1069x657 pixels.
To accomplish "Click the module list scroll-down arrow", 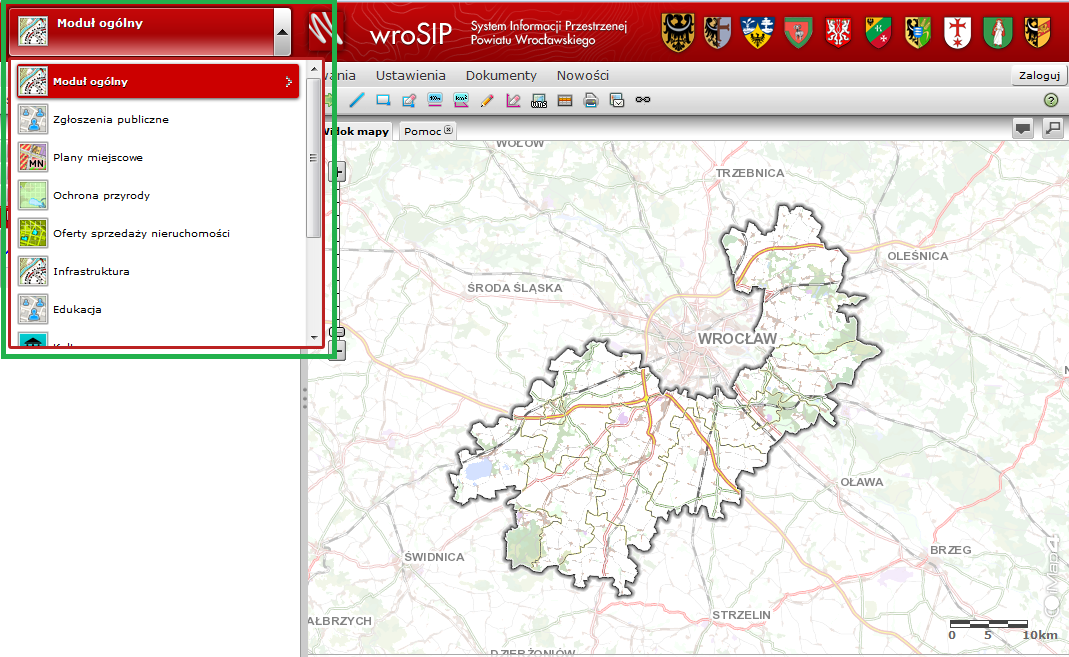I will (x=314, y=337).
